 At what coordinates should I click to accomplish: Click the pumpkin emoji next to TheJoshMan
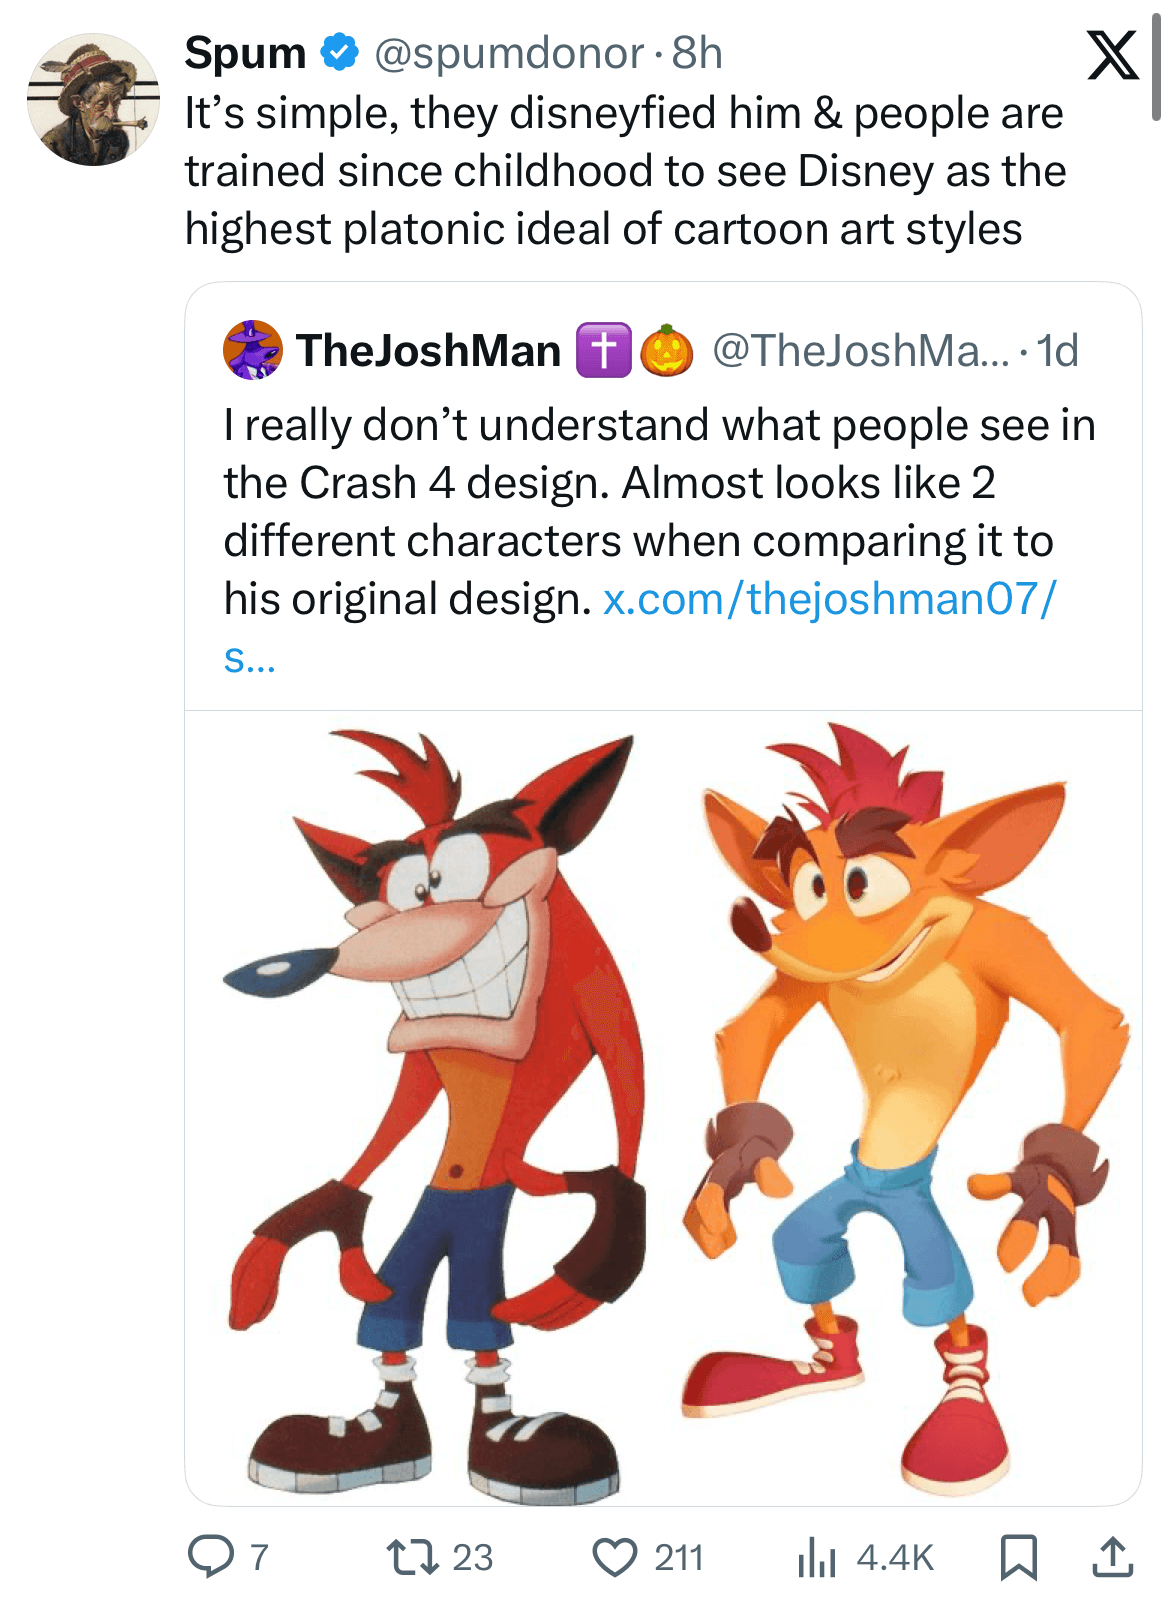click(666, 350)
